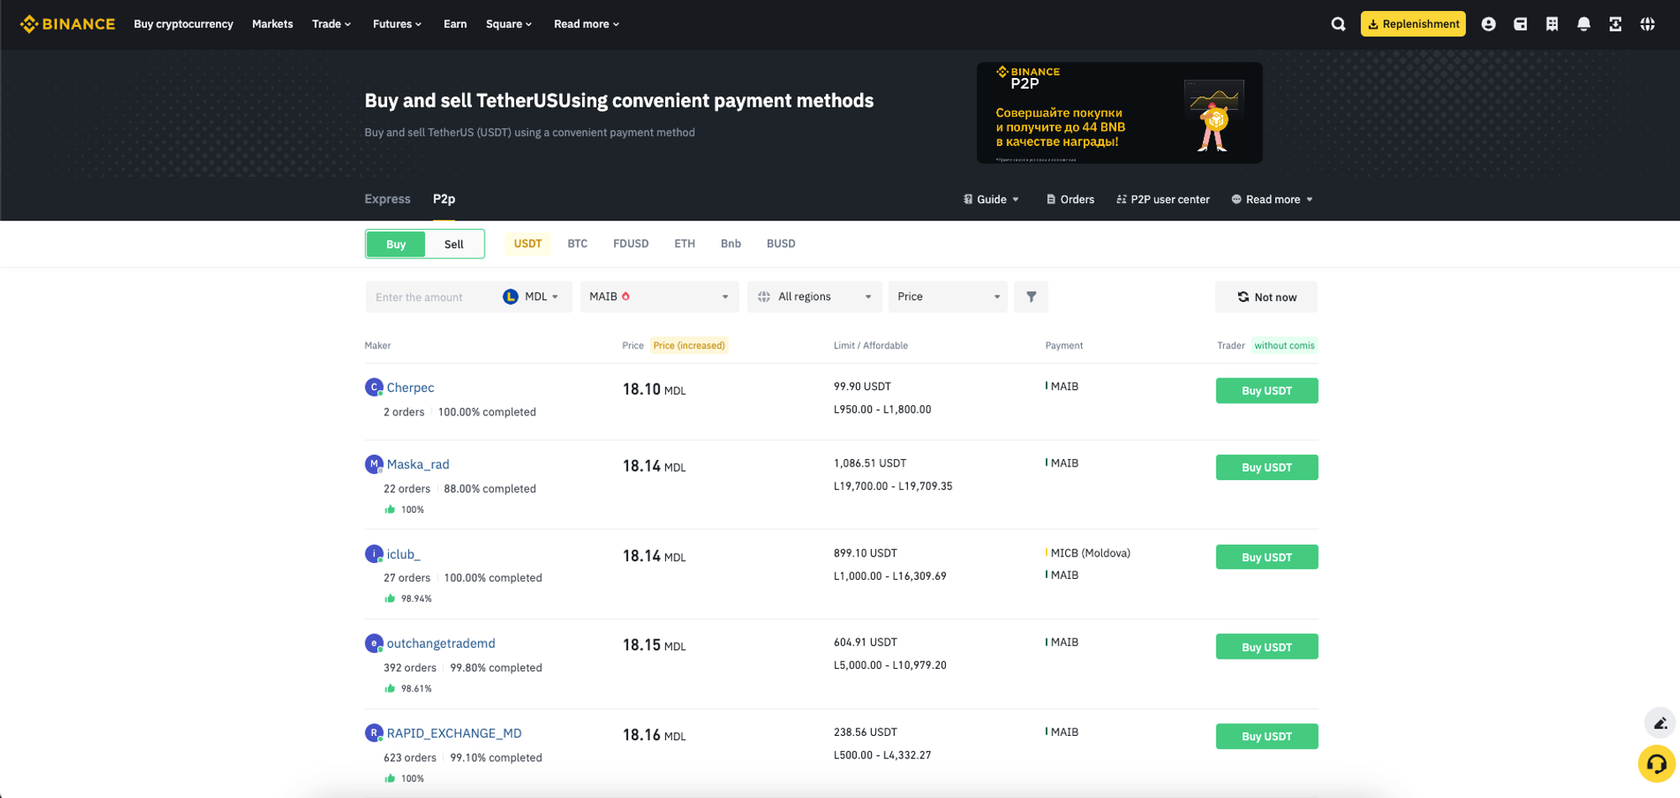The image size is (1680, 798).
Task: Open the Square menu dropdown
Action: tap(509, 24)
